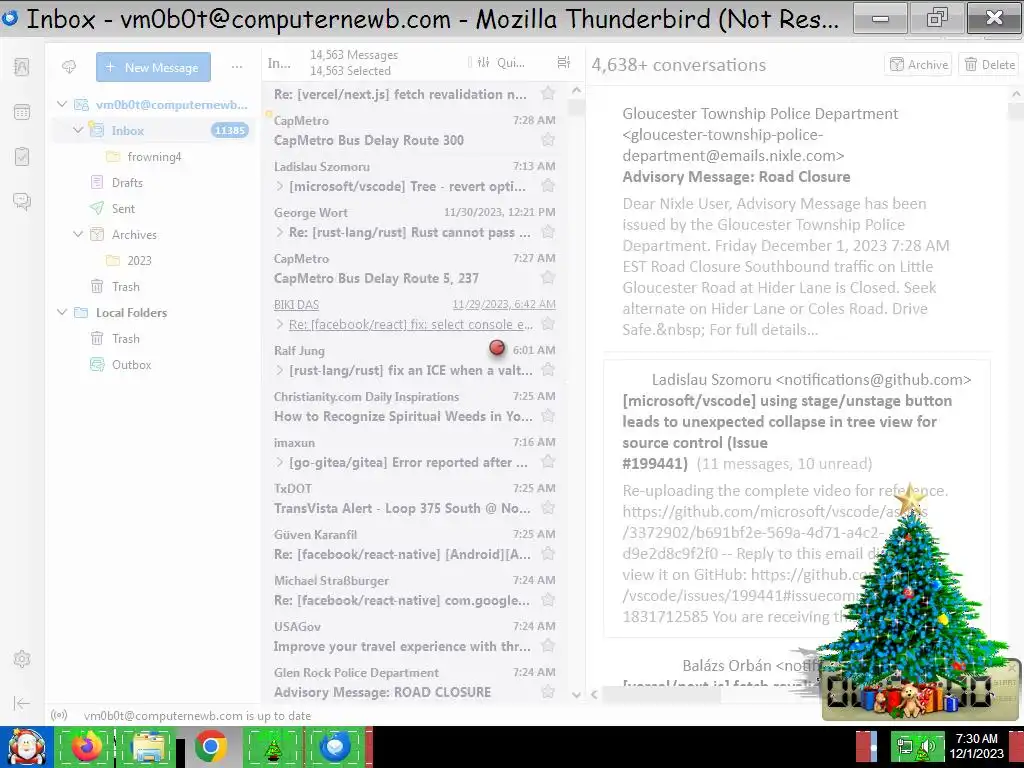The image size is (1024, 768).
Task: Star the Glen Rock Police ROAD CLOSURE message
Action: [548, 692]
